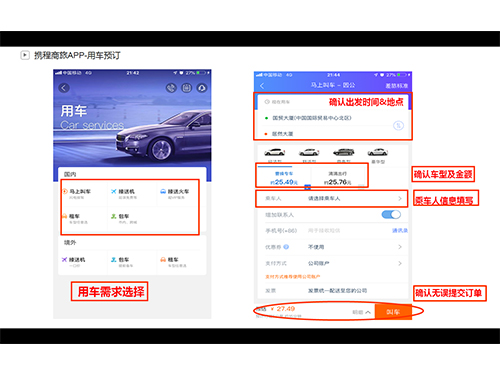Image resolution: width=500 pixels, height=375 pixels.
Task: Click the help icon next to 优惠券
Action: pyautogui.click(x=286, y=247)
